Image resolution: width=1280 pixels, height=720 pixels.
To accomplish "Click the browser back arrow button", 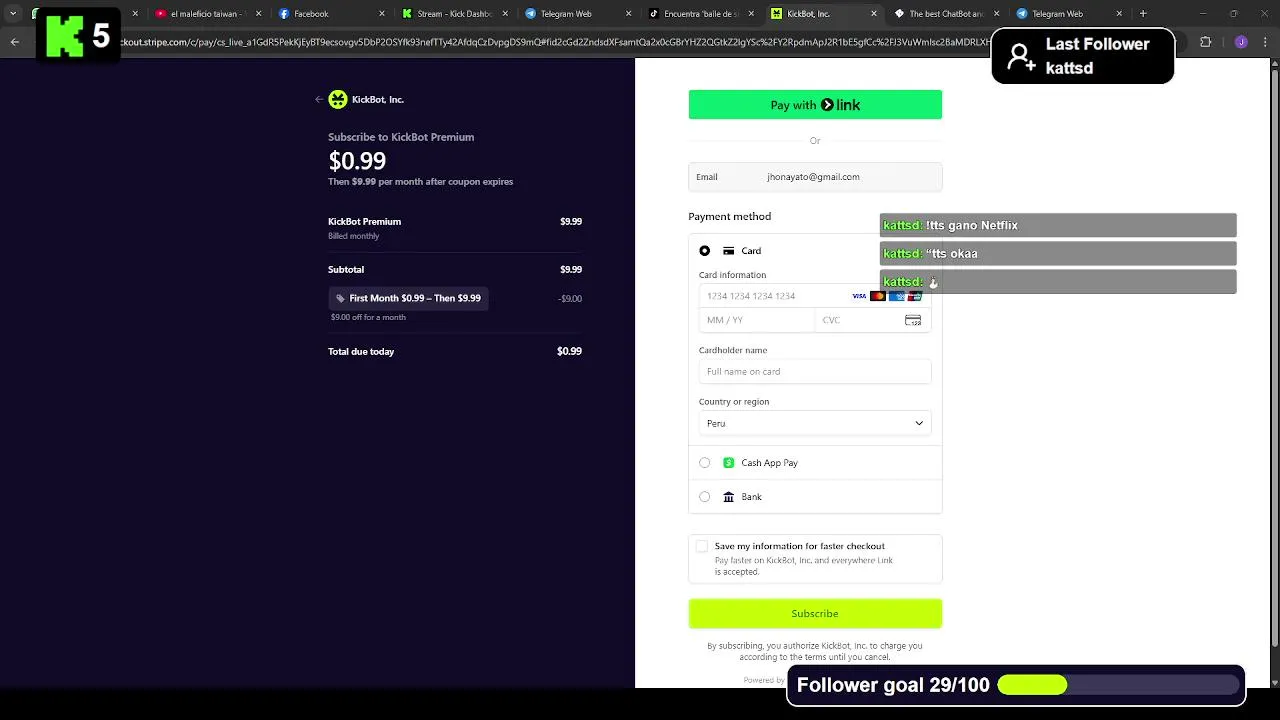I will click(14, 42).
